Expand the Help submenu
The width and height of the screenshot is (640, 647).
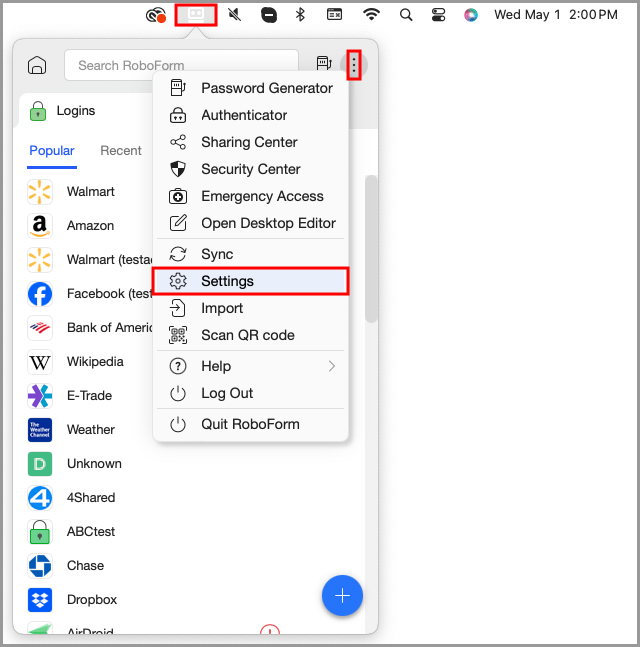pos(250,366)
